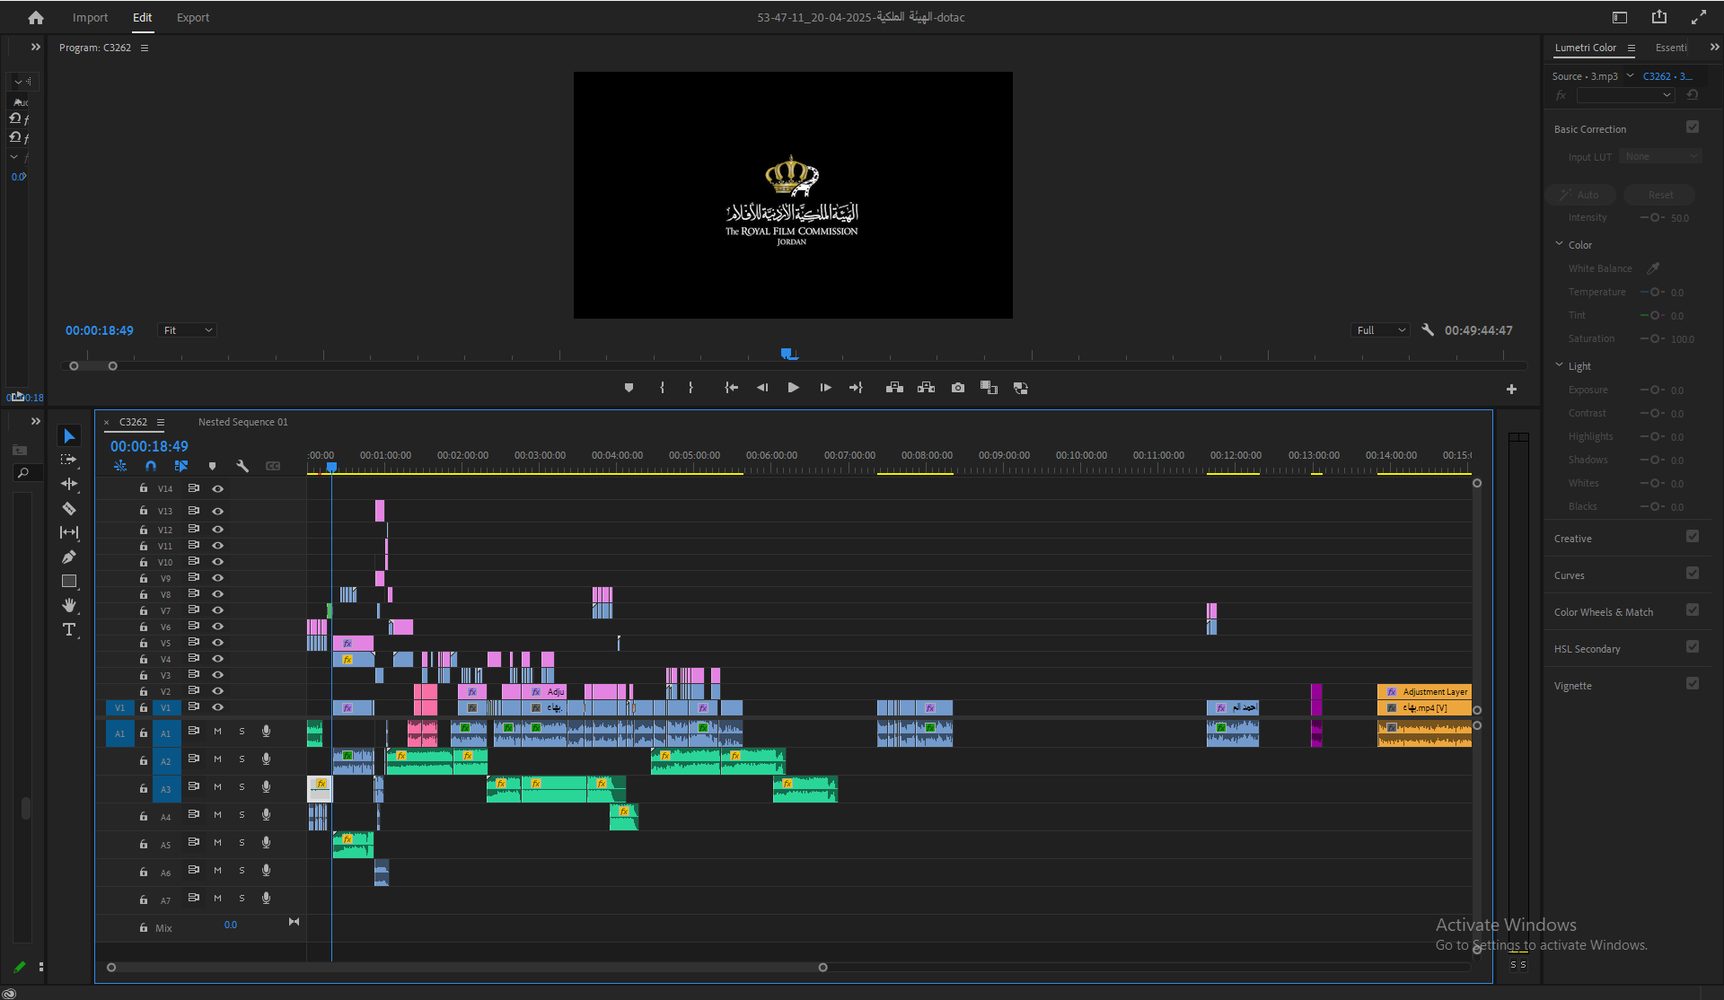Export a frame with the camera icon

click(x=958, y=388)
